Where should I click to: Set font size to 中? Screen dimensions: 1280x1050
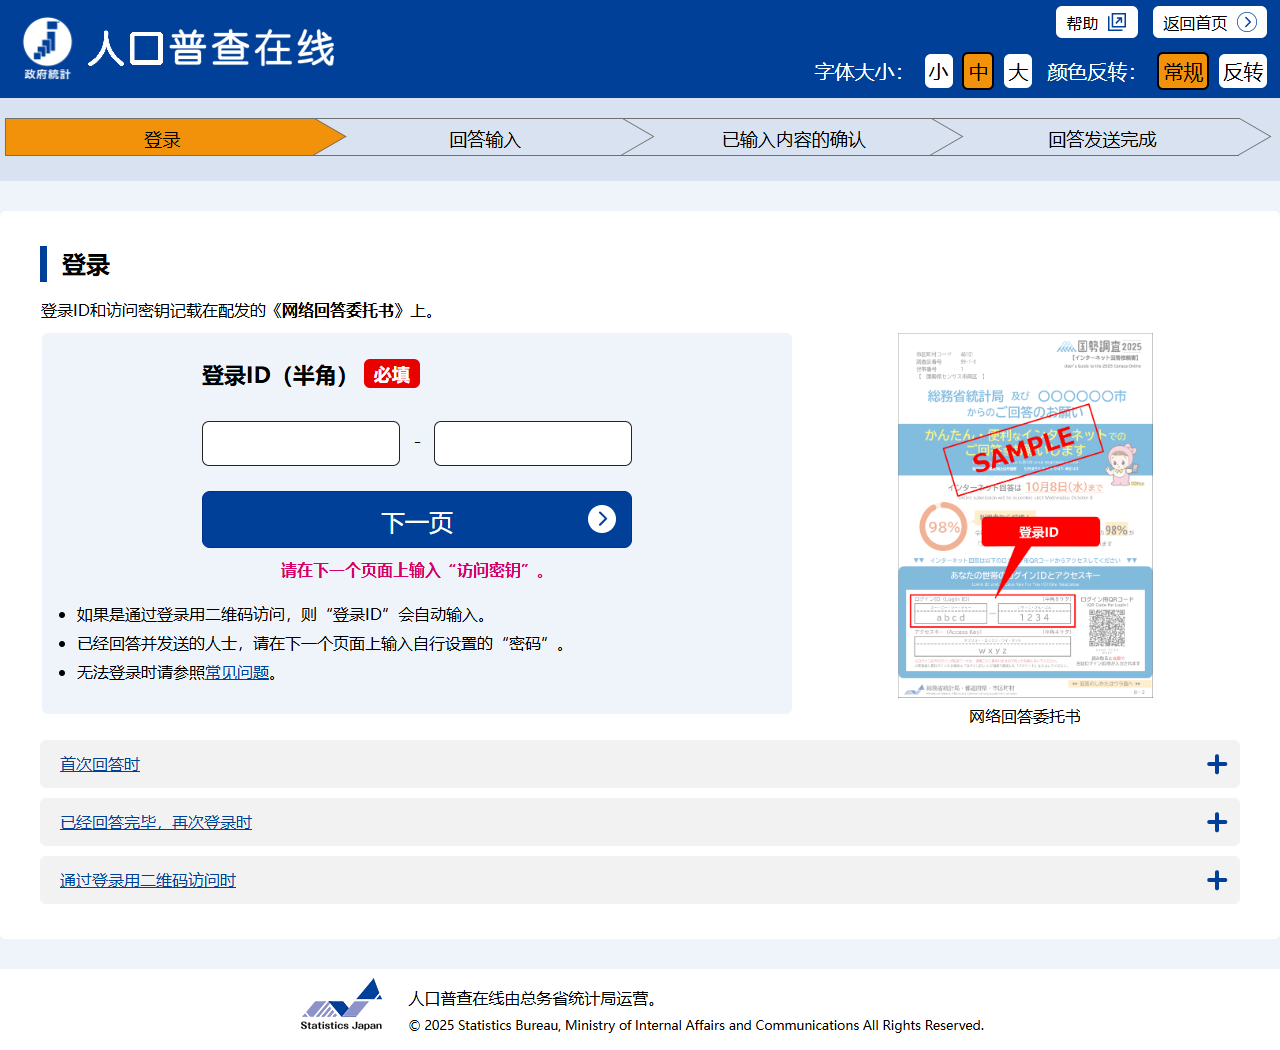coord(978,71)
